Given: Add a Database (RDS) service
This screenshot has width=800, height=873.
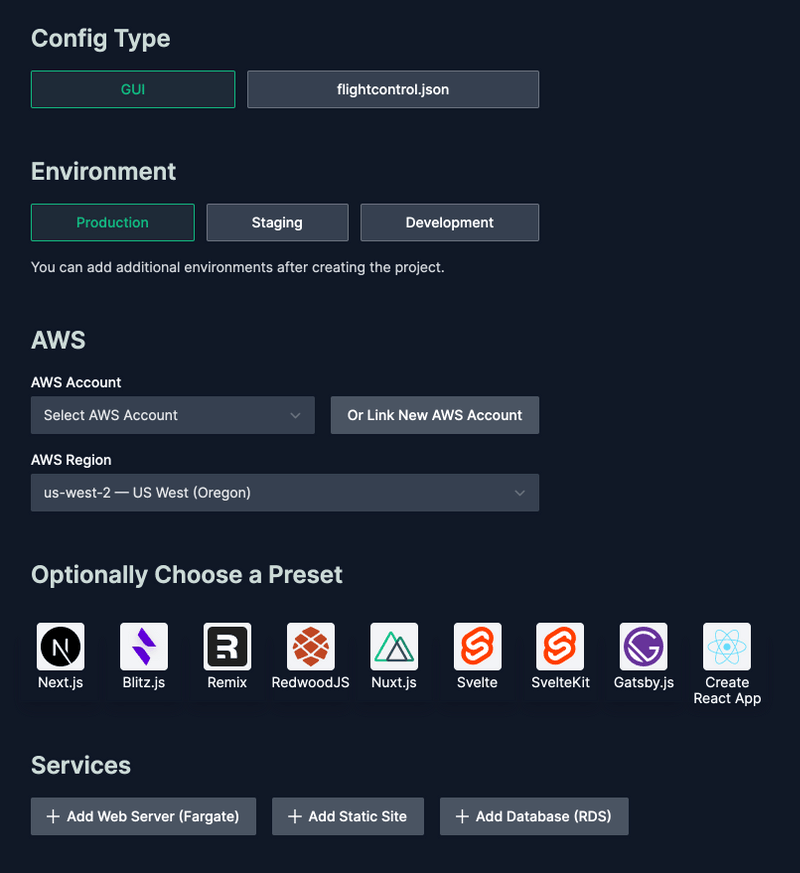Looking at the screenshot, I should click(x=534, y=816).
